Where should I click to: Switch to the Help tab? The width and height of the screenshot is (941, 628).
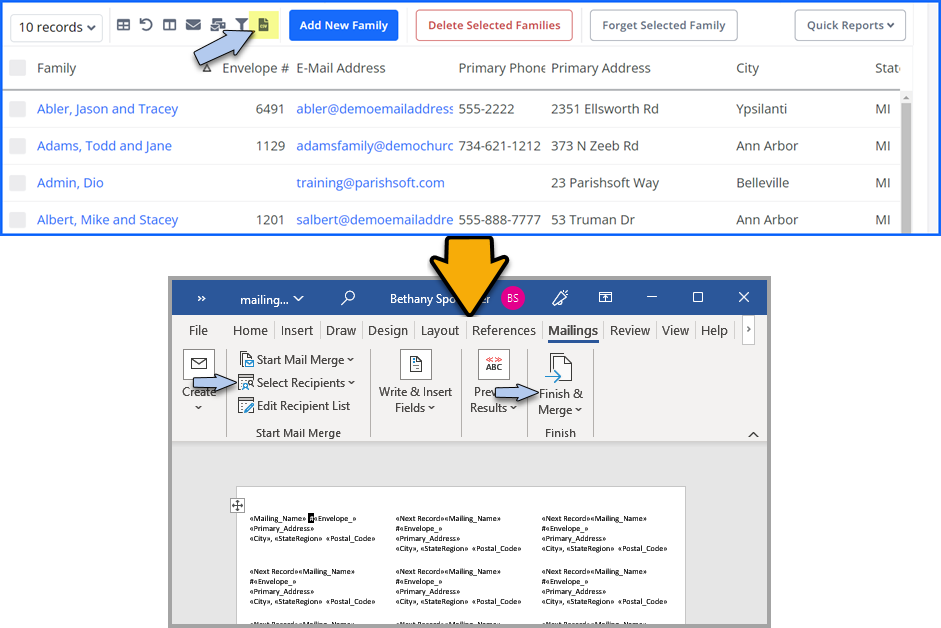pos(714,331)
